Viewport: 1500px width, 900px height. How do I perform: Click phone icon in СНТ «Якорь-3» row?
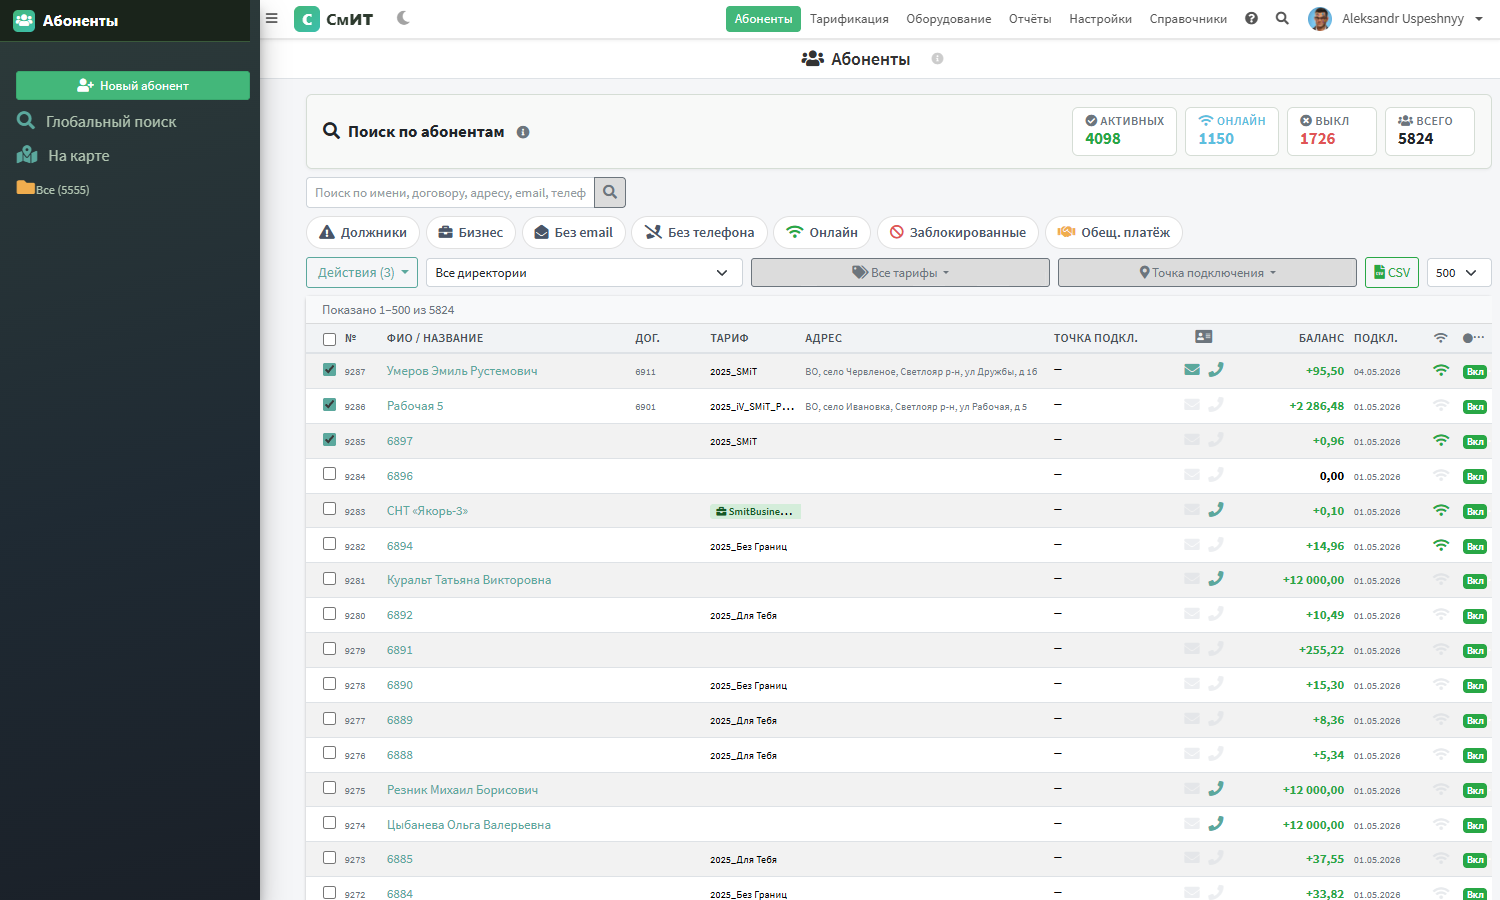pyautogui.click(x=1216, y=510)
